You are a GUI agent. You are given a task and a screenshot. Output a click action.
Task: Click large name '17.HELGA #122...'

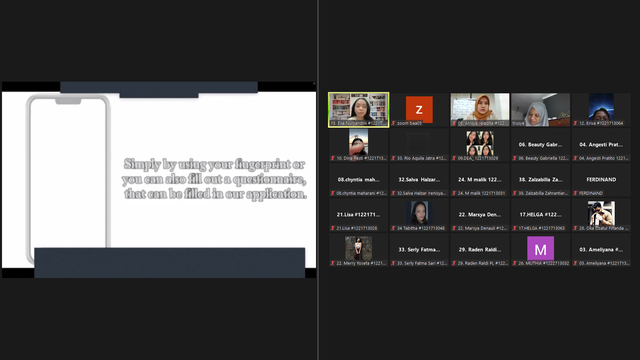click(x=540, y=215)
